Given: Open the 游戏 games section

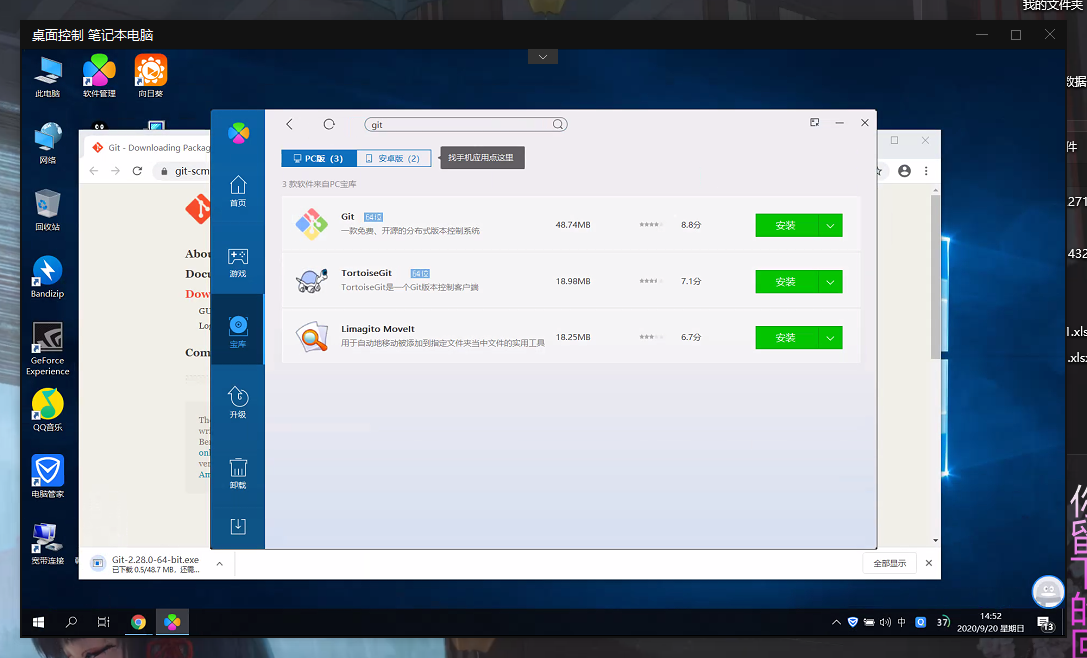Looking at the screenshot, I should point(238,262).
